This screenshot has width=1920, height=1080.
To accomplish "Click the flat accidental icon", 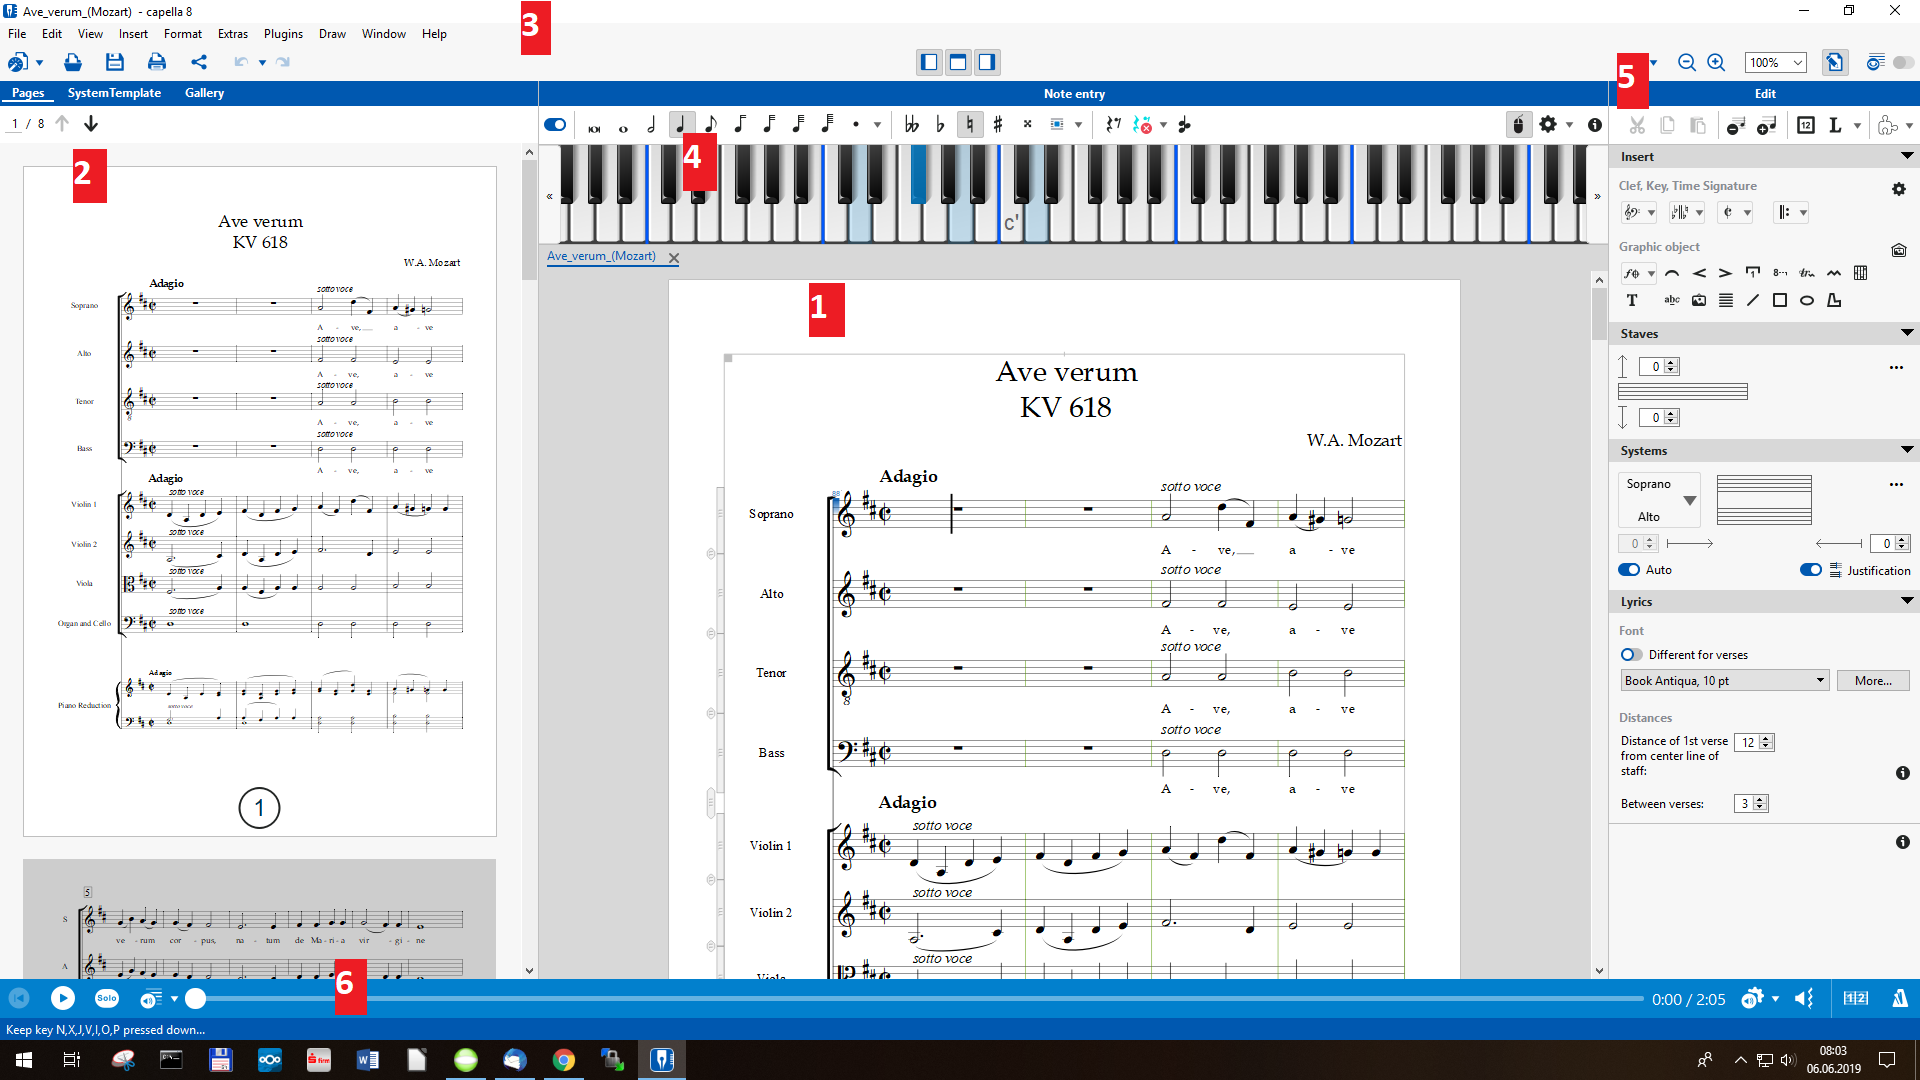I will [940, 125].
